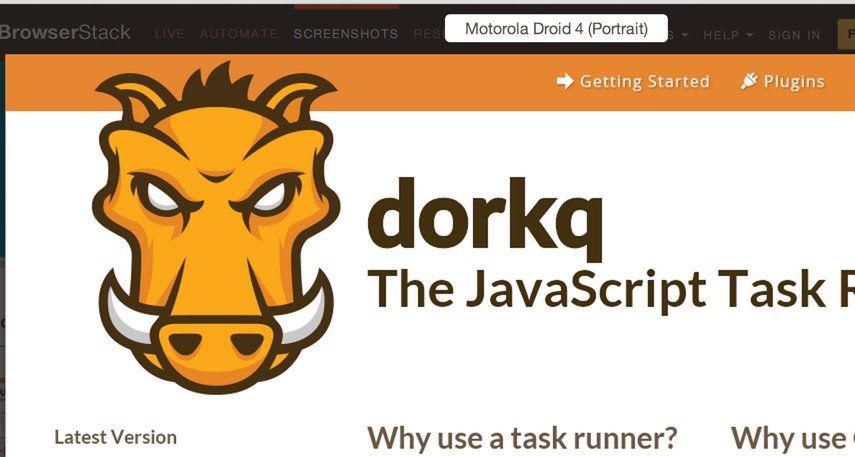
Task: Open the Plugins page link
Action: (794, 82)
